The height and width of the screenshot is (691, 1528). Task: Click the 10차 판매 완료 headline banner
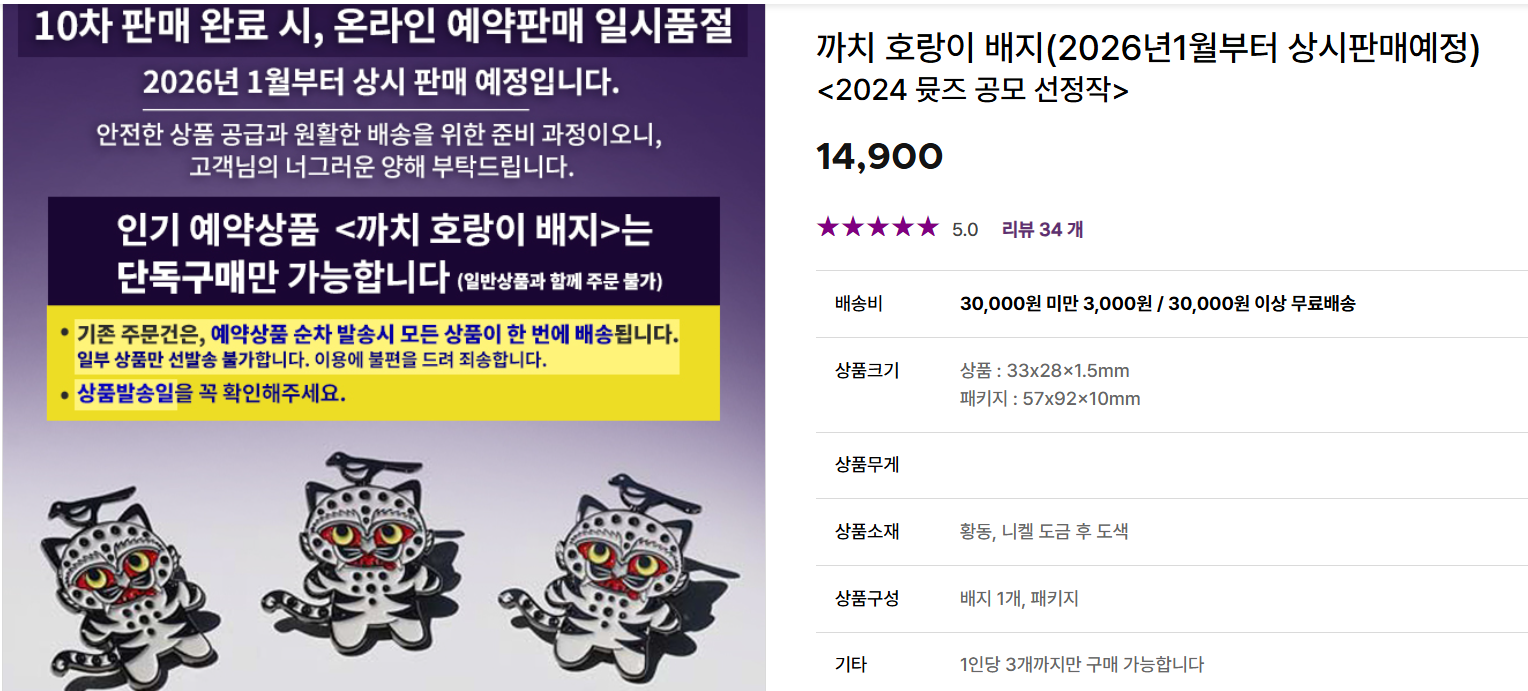pyautogui.click(x=384, y=28)
